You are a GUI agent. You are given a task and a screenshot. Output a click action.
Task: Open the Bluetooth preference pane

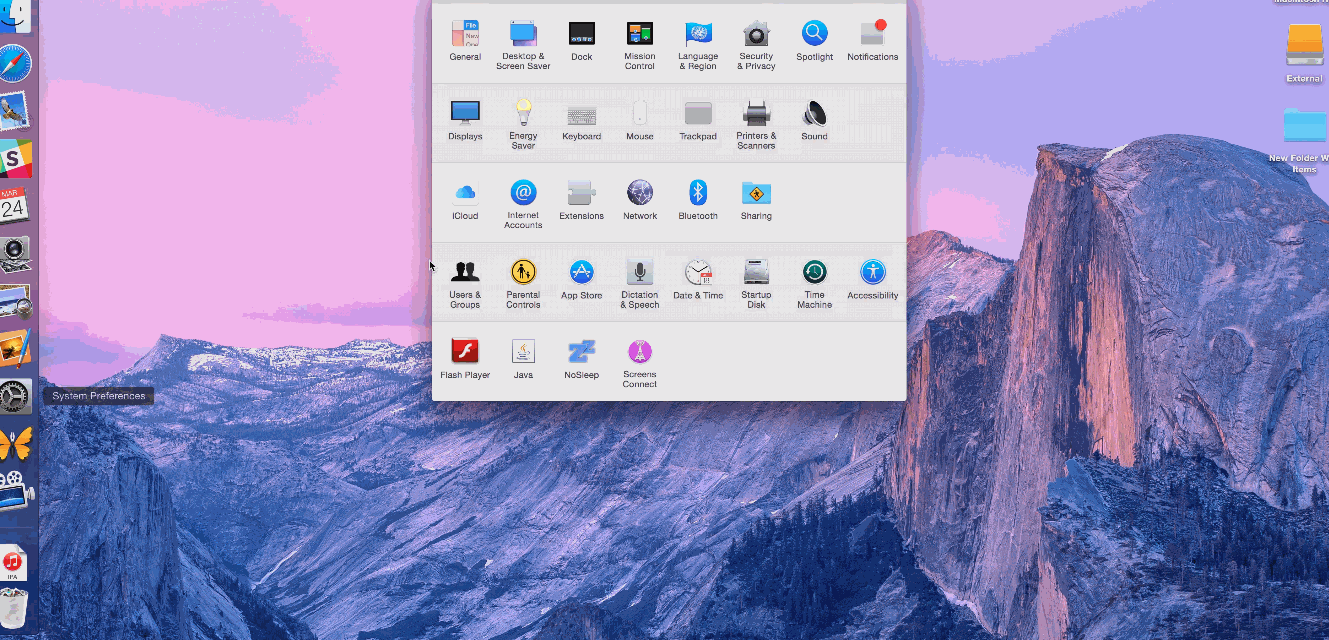click(x=698, y=200)
